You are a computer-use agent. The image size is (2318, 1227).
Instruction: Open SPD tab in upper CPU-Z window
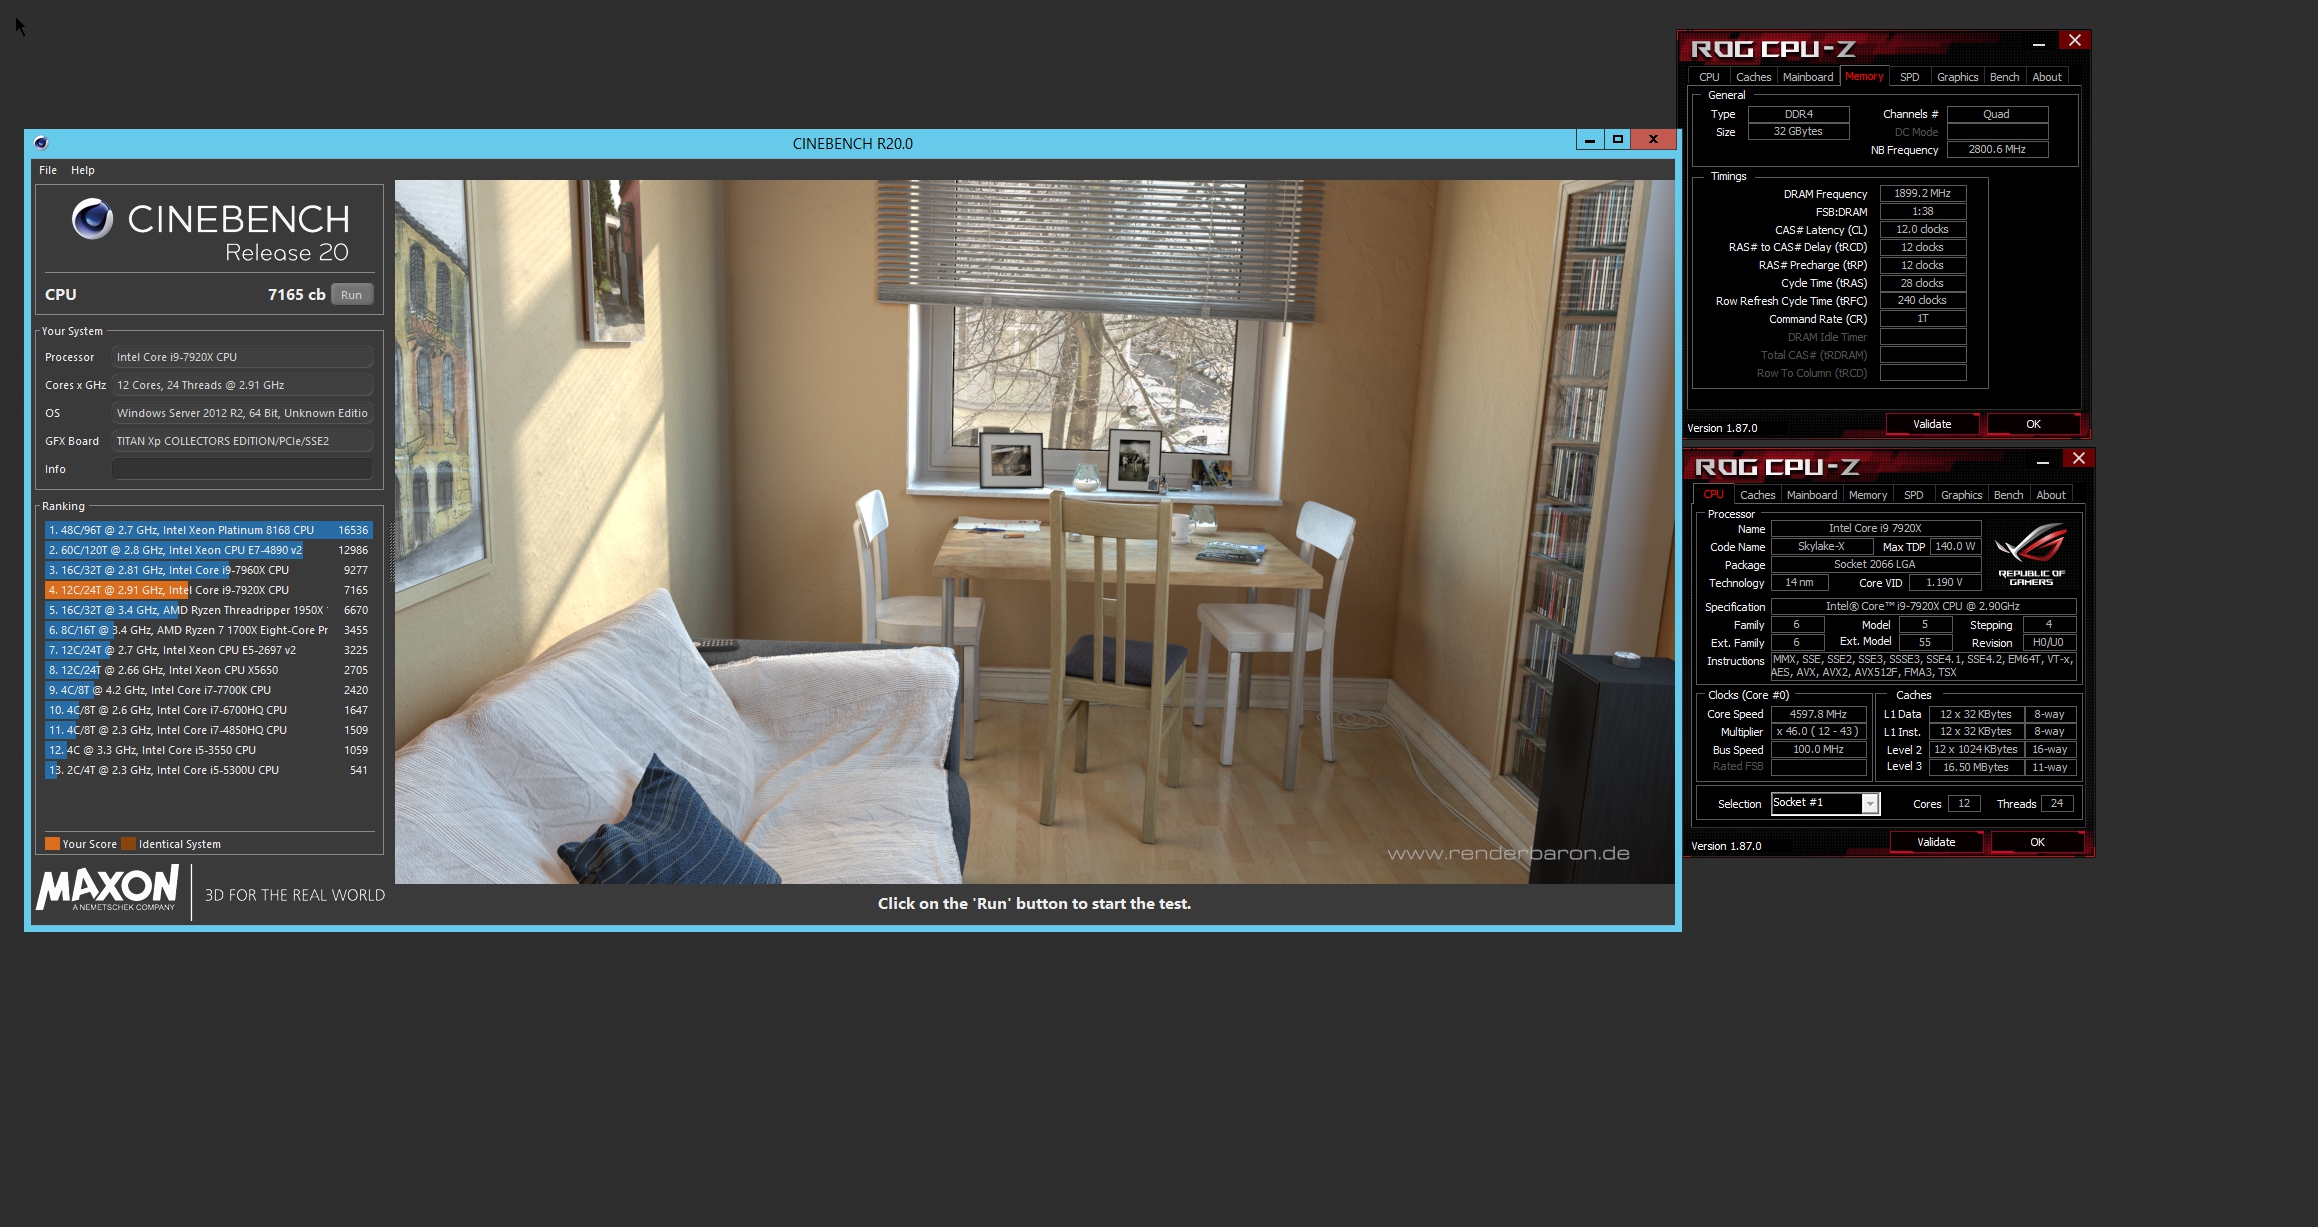[1909, 77]
